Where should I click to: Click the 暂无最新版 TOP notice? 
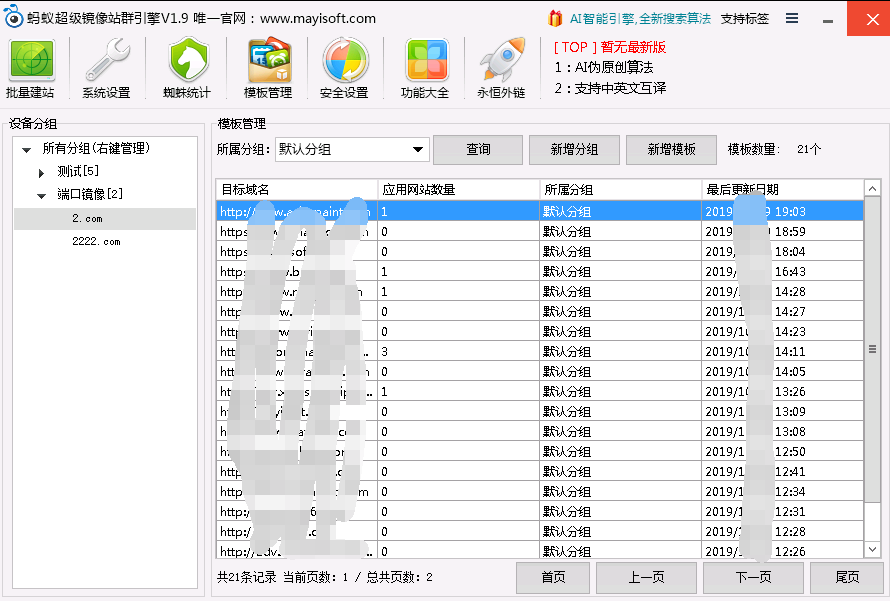pos(610,47)
